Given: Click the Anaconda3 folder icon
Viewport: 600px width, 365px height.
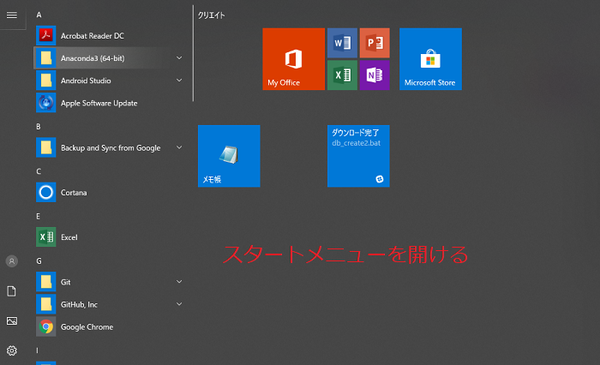Looking at the screenshot, I should click(46, 58).
